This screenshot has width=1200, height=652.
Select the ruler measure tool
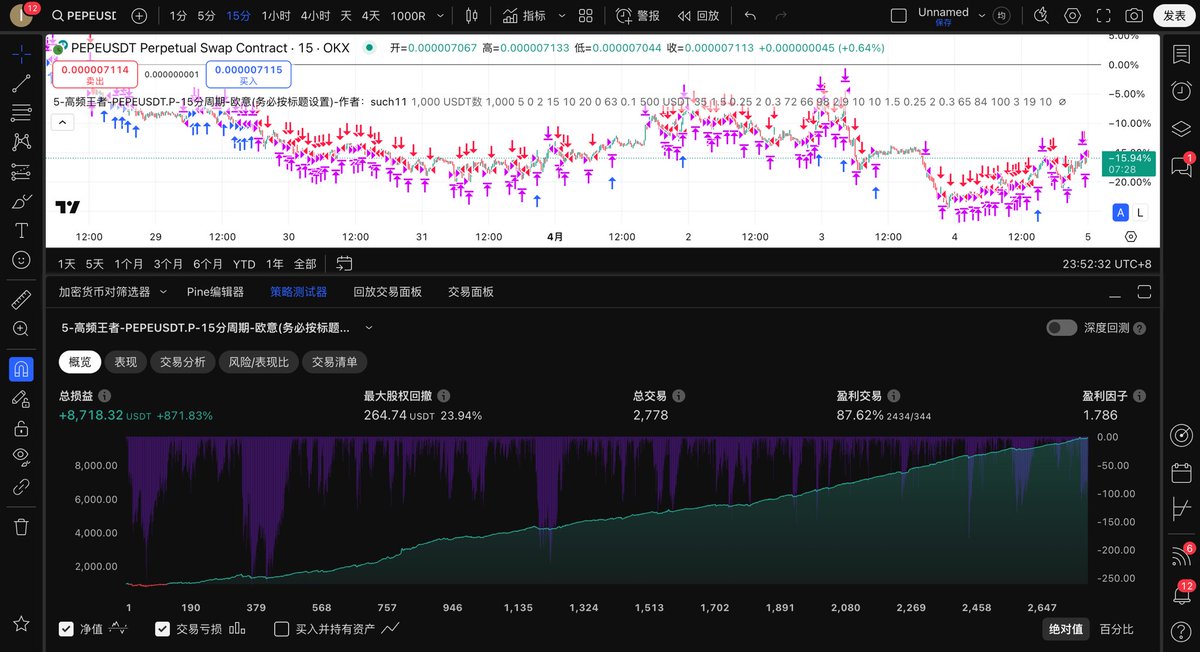tap(21, 299)
